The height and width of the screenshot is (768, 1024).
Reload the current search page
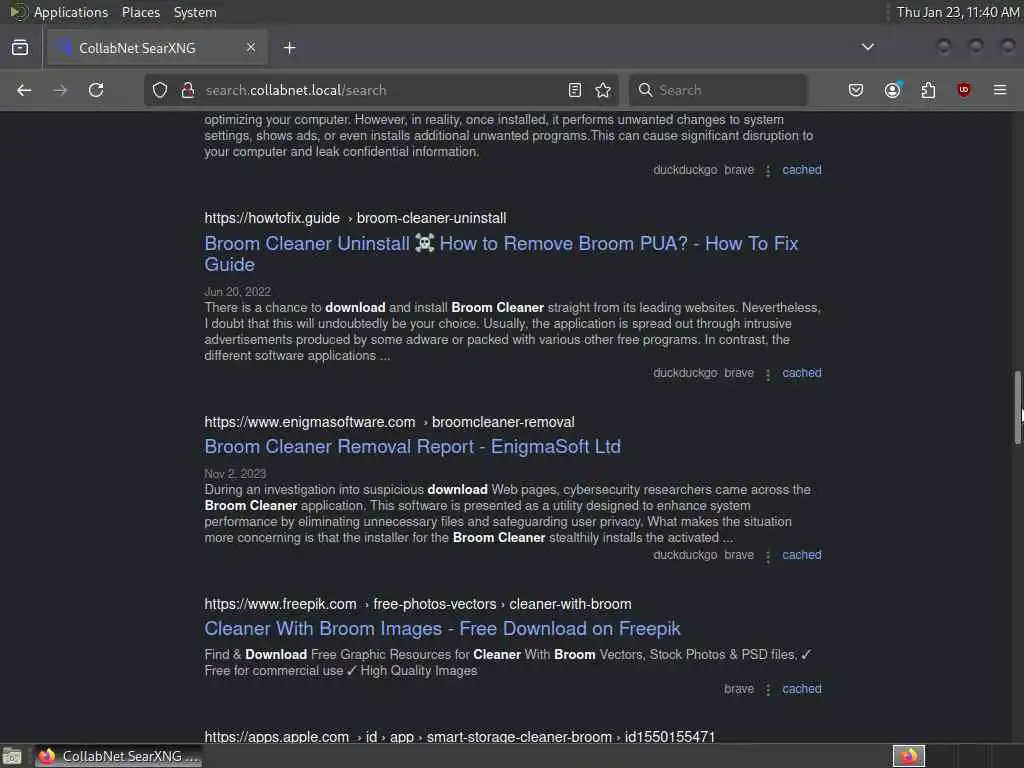point(96,90)
